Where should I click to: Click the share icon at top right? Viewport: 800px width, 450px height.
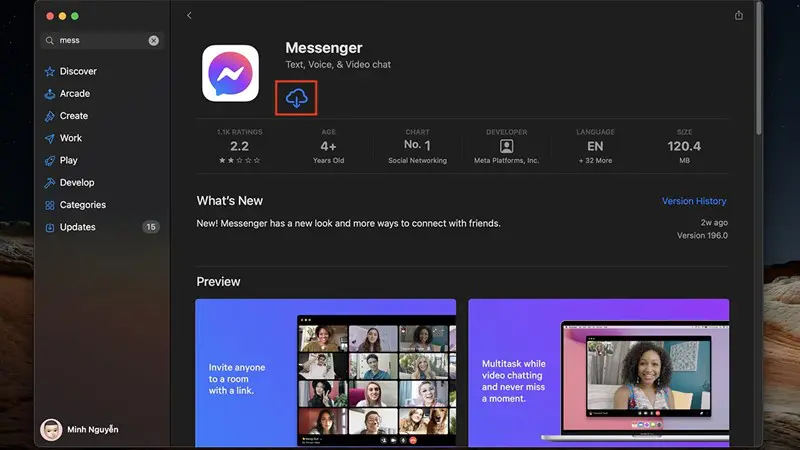[739, 15]
